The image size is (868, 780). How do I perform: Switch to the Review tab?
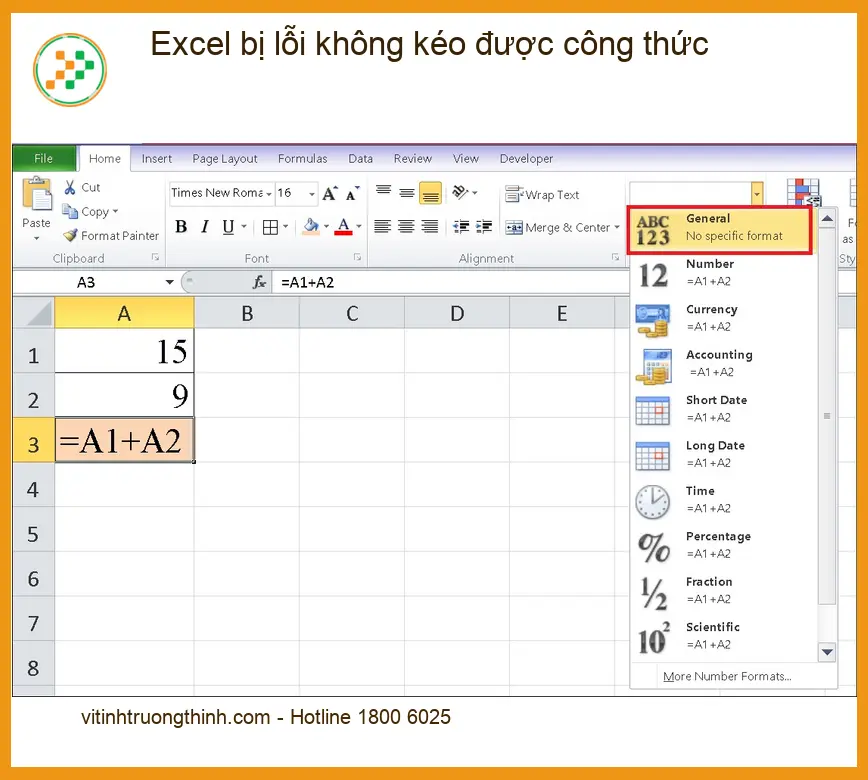(412, 159)
